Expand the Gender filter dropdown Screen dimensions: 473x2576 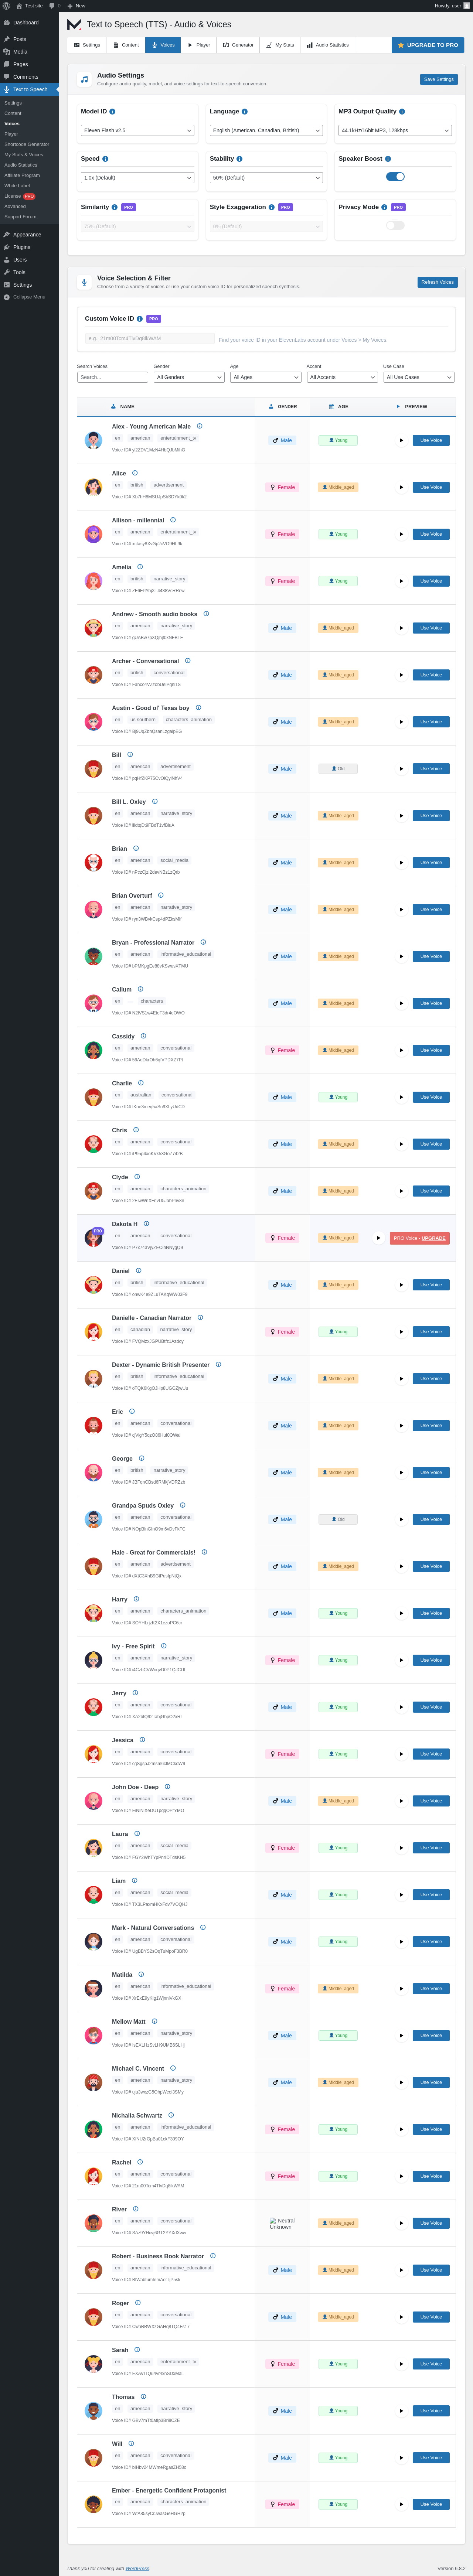(189, 377)
